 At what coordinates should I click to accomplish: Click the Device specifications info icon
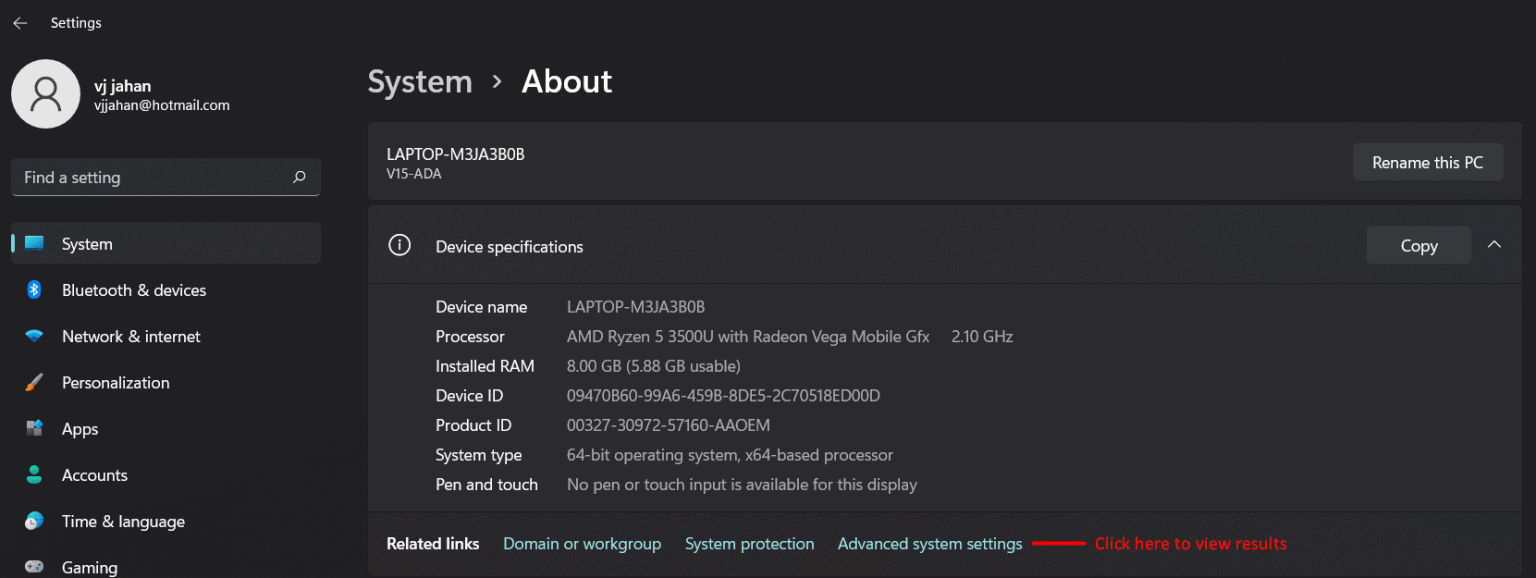400,244
